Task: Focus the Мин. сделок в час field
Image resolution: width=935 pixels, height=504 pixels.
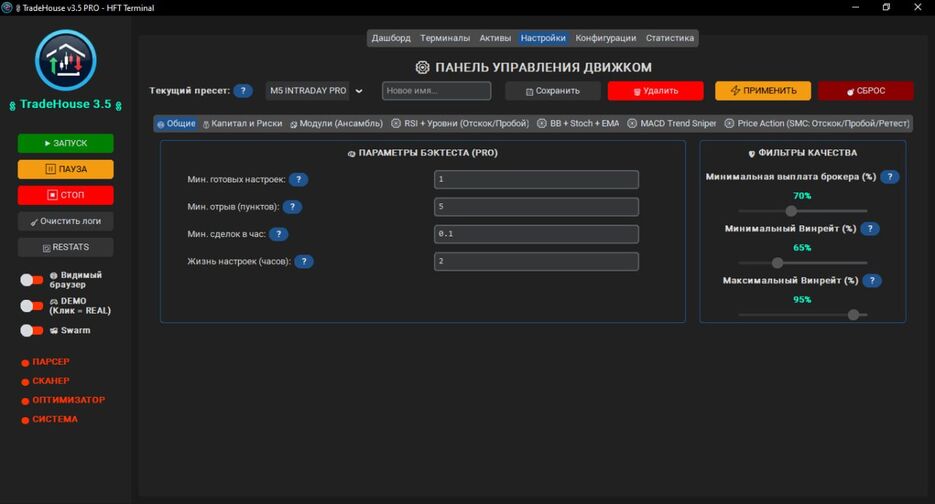Action: [536, 234]
